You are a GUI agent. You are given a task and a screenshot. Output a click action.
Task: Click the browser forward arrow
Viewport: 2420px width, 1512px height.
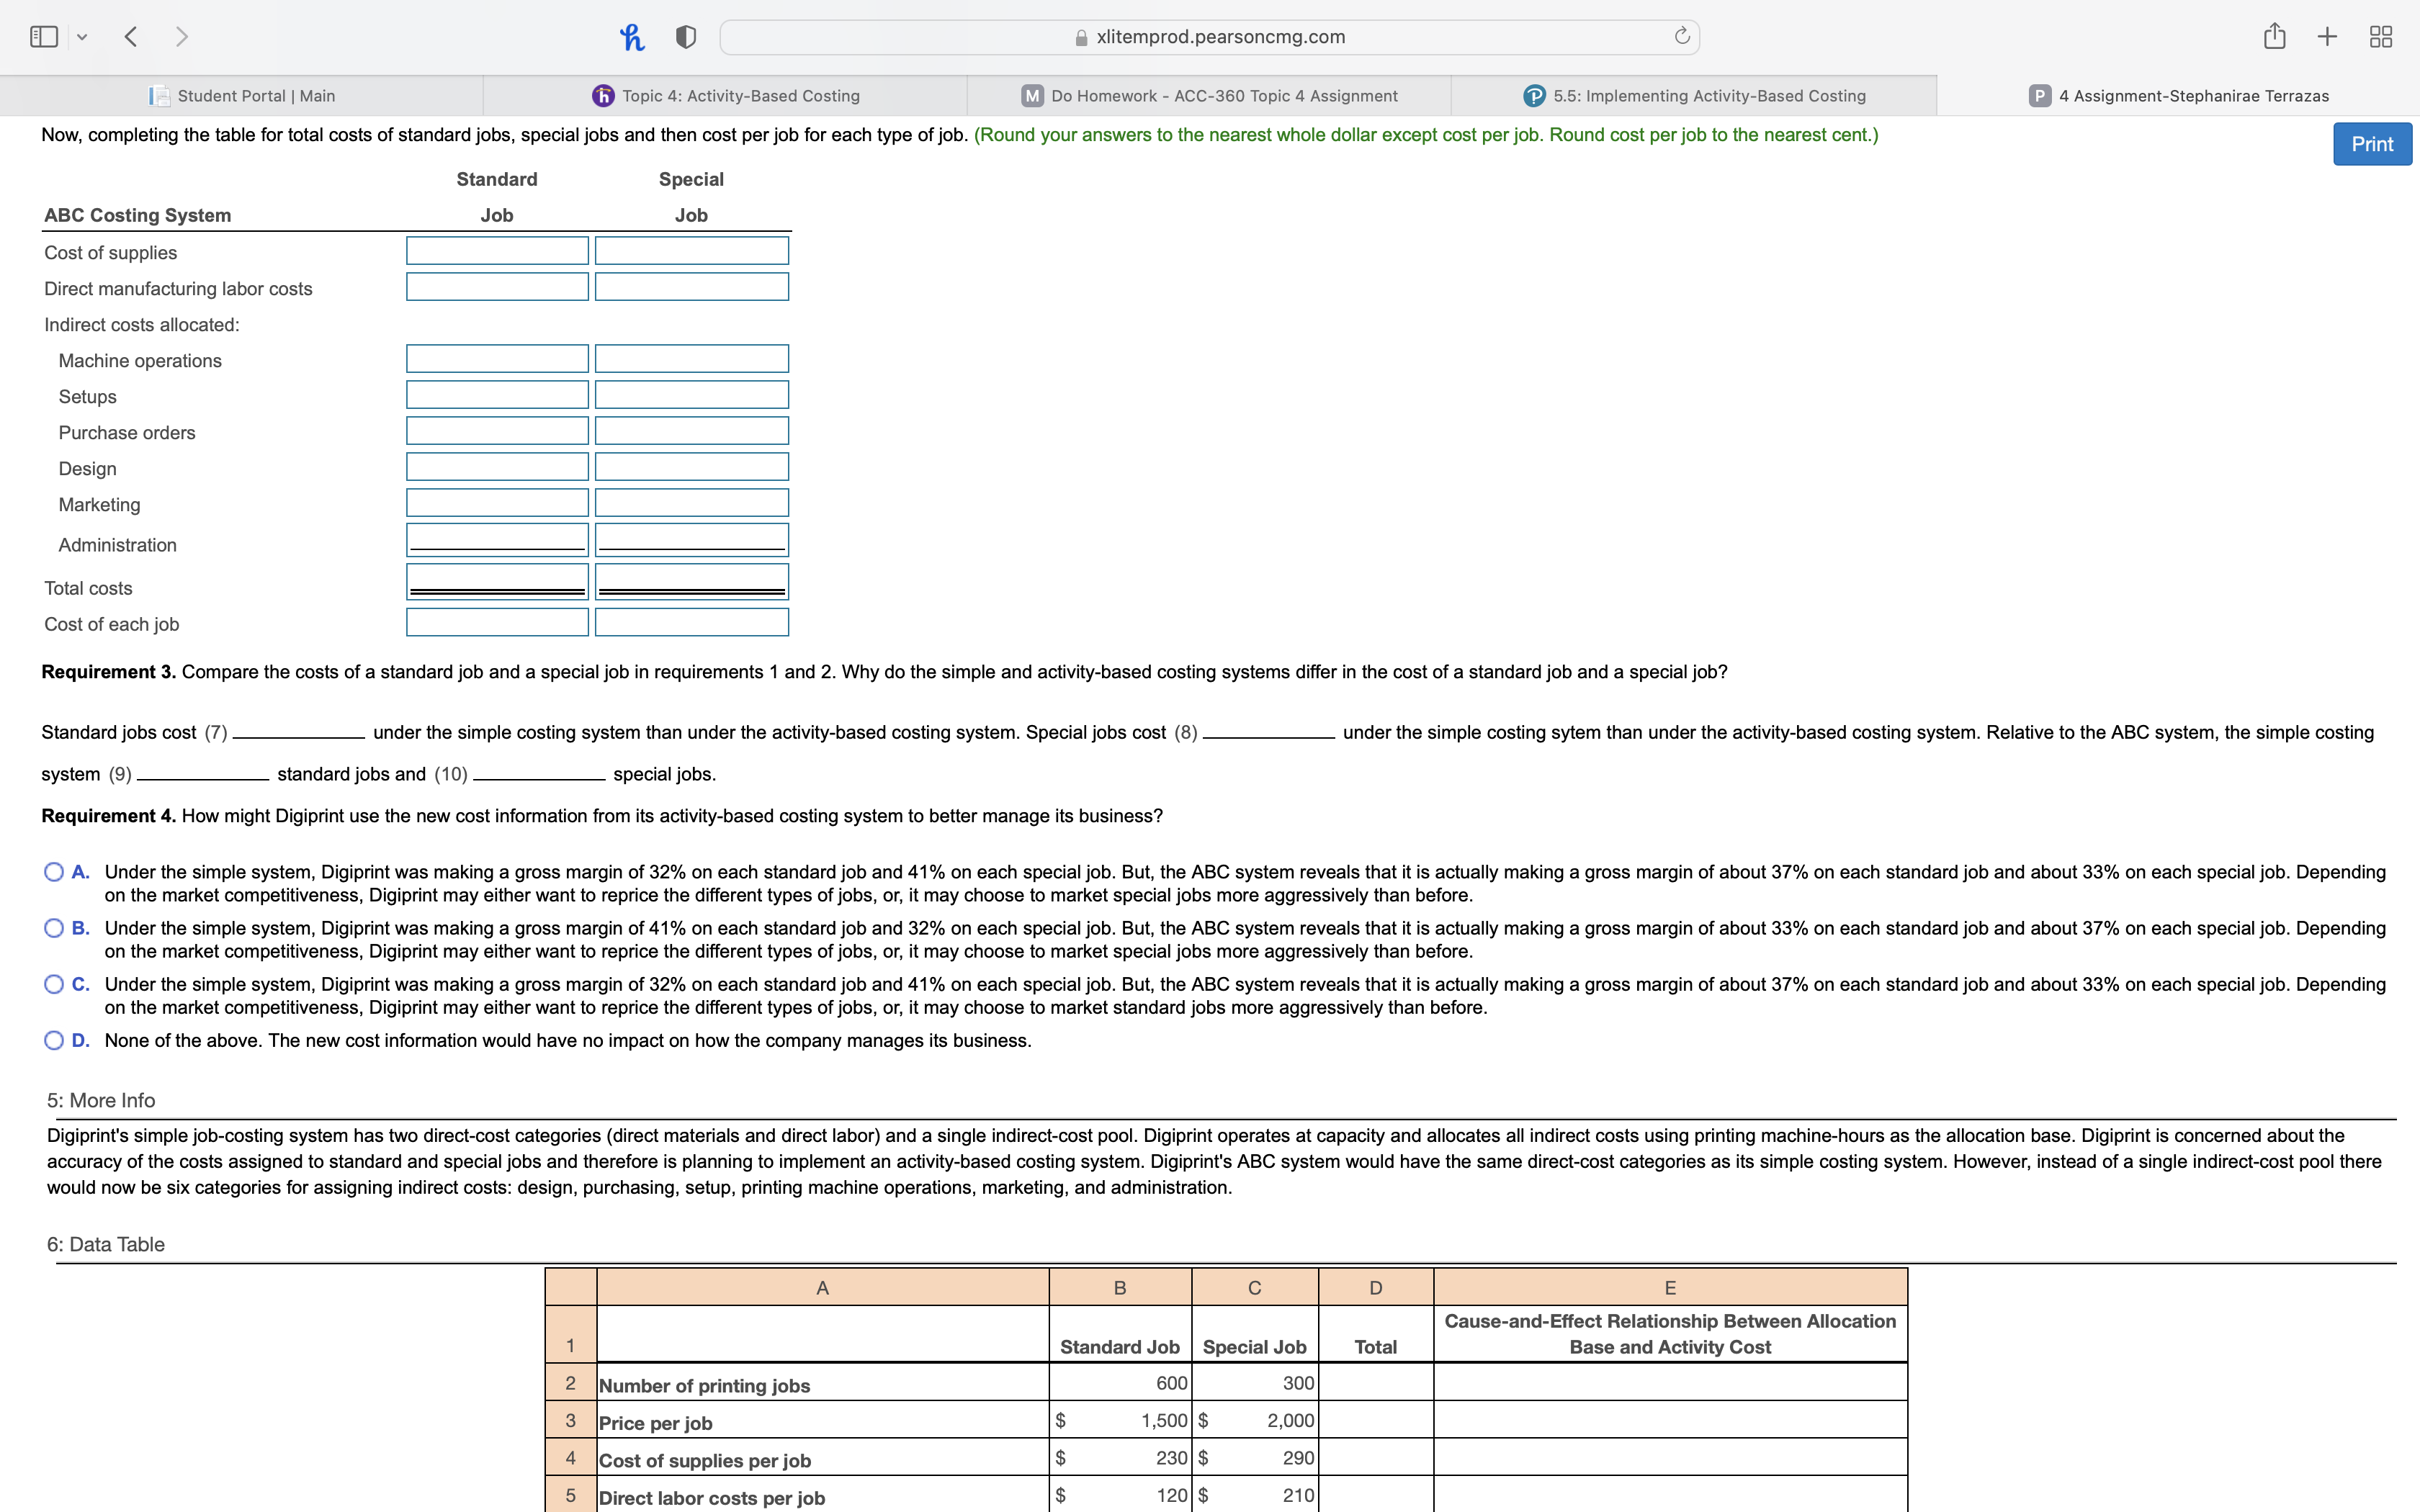181,37
